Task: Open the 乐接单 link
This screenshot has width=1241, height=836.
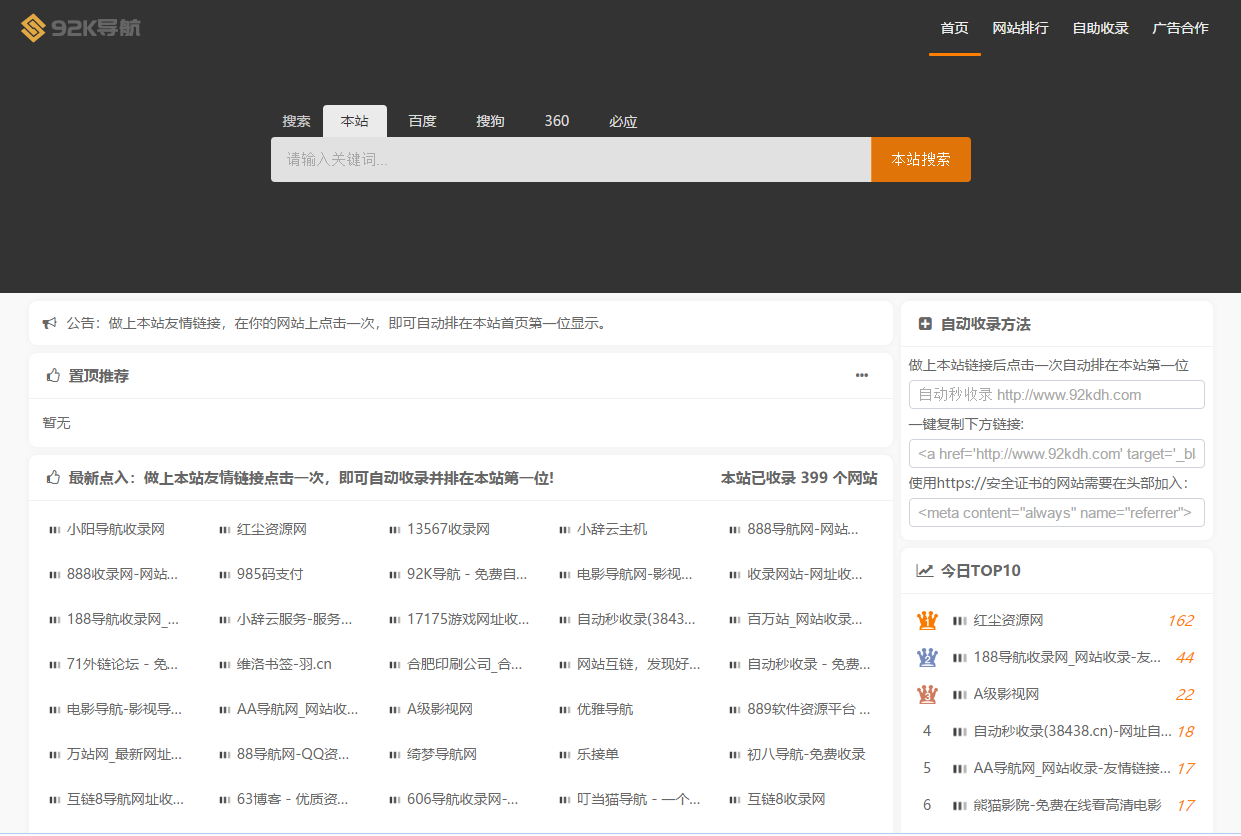Action: (598, 754)
